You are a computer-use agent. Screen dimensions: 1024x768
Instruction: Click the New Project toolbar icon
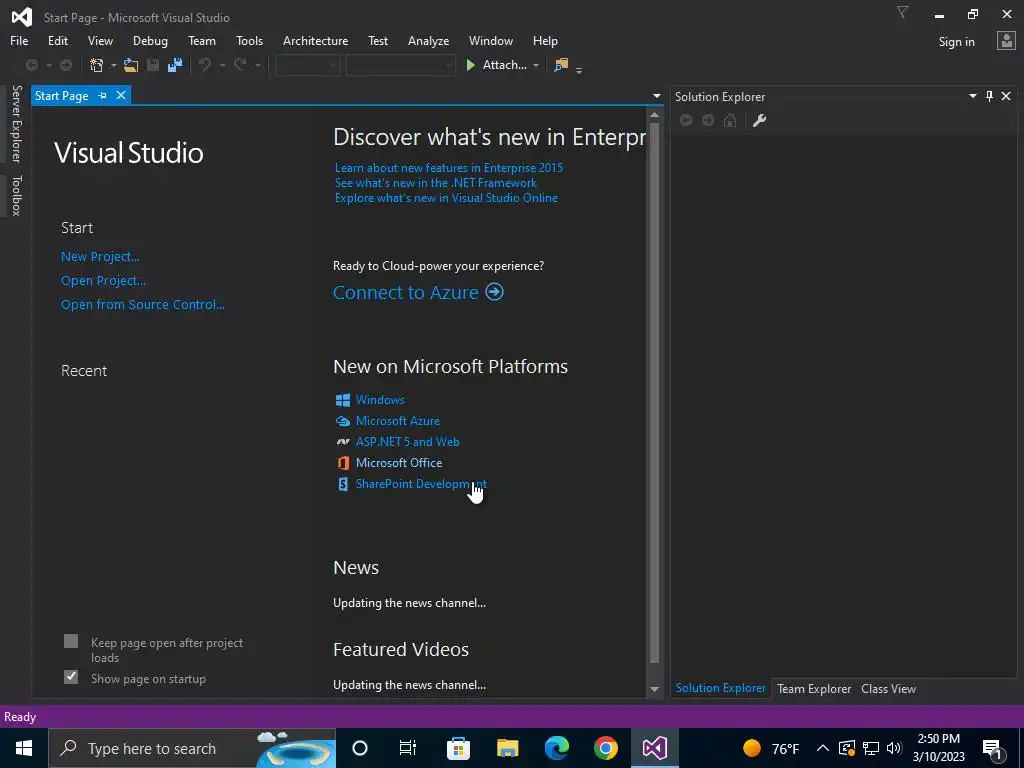(97, 65)
